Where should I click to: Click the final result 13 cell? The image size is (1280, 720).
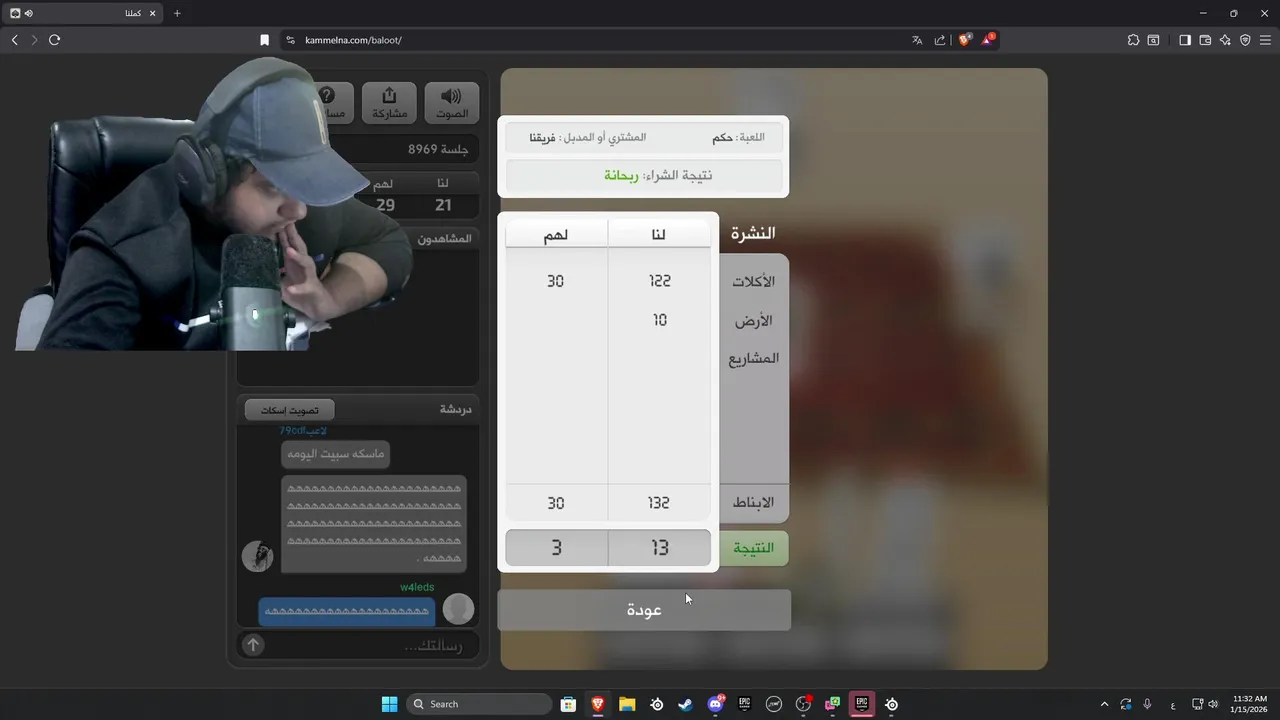point(660,548)
